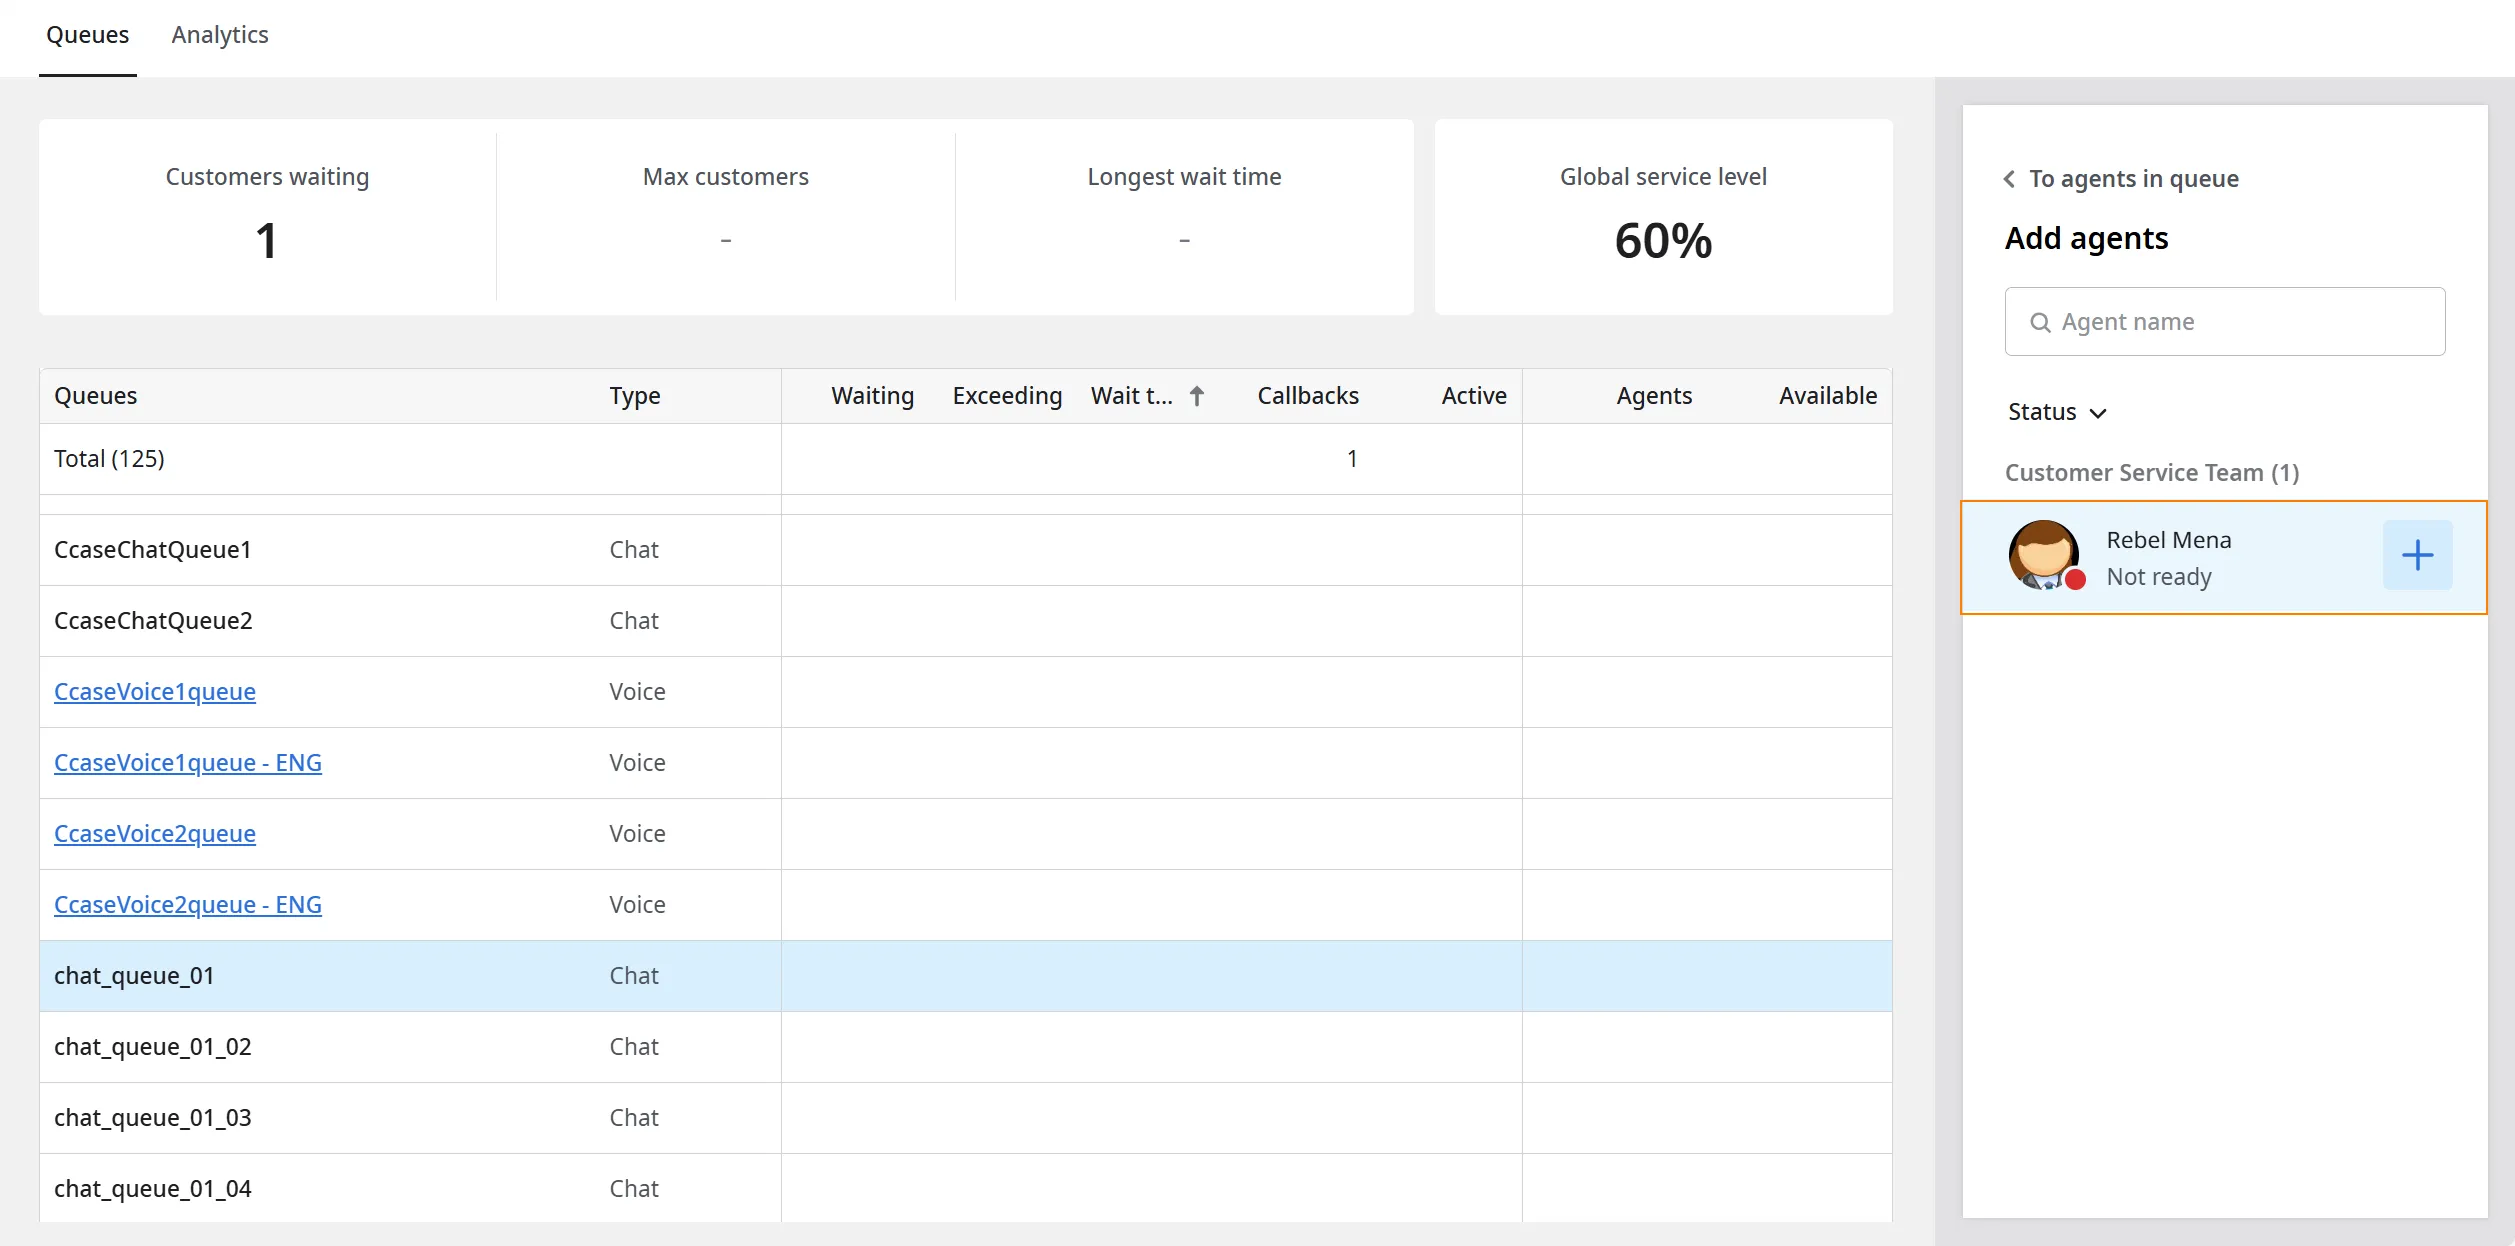Select the chat_queue_01 row
Viewport: 2515px width, 1246px height.
(x=966, y=976)
